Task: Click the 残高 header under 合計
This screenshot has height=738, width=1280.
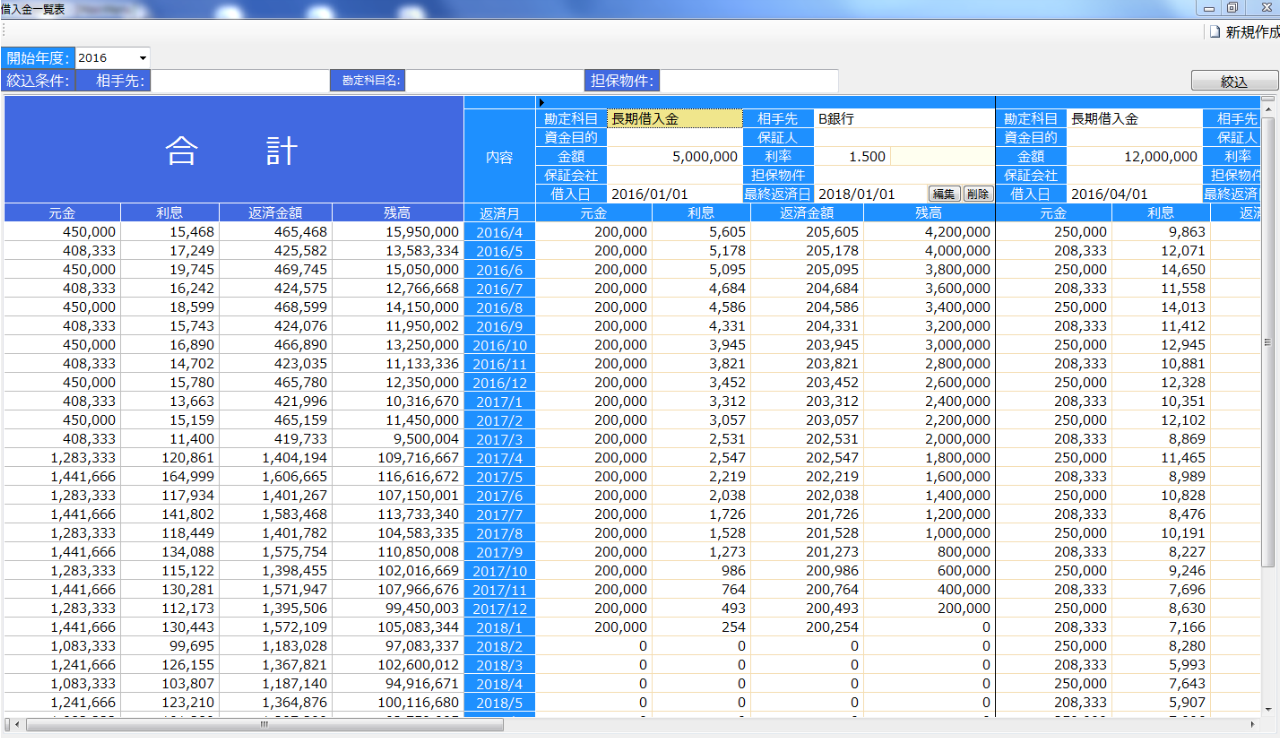Action: pos(398,213)
